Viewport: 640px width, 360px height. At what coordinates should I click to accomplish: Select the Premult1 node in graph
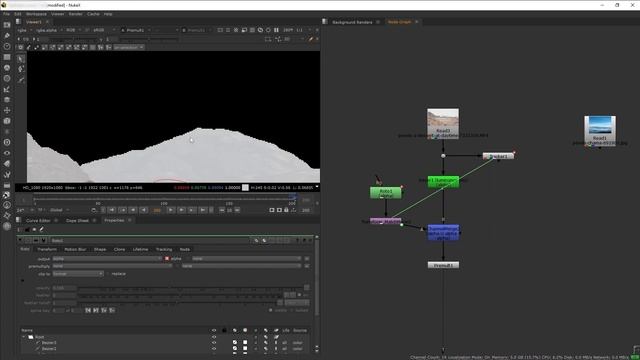(x=443, y=265)
